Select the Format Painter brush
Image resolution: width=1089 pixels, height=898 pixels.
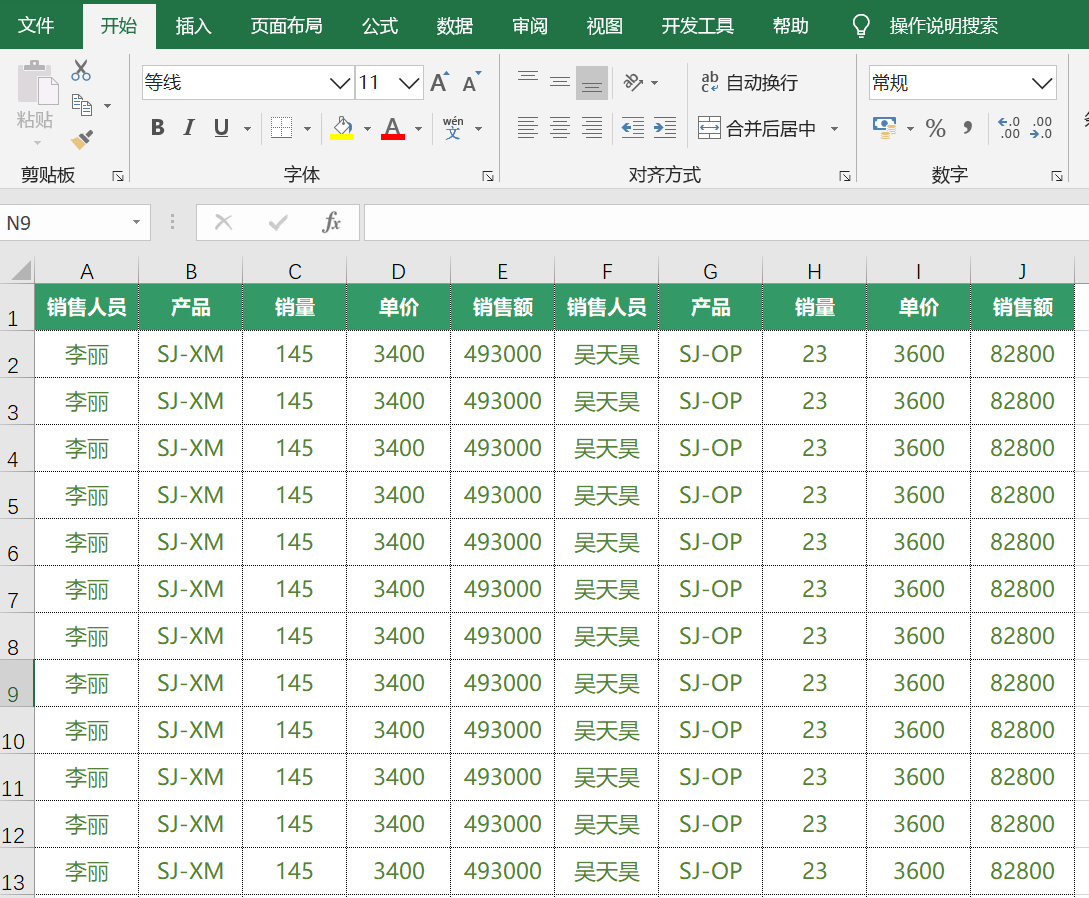coord(82,139)
